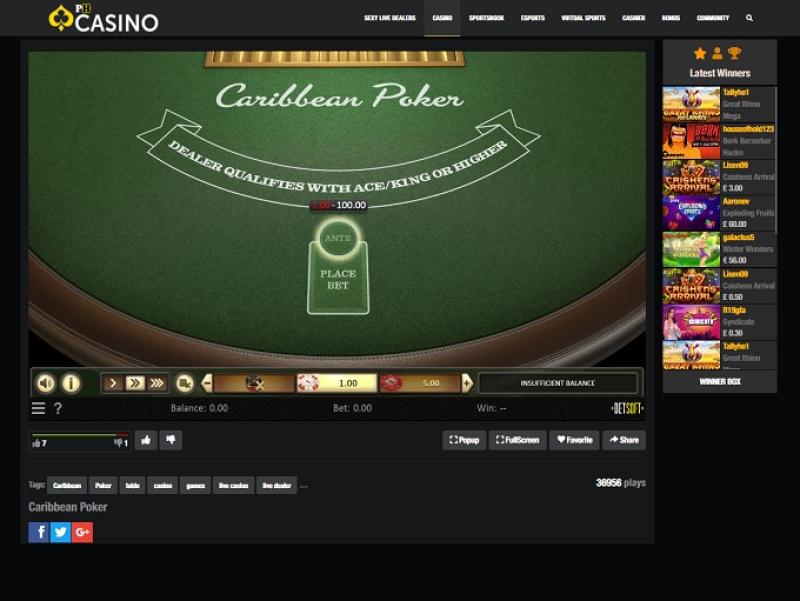Open the search icon in the top navigation
Screen dimensions: 800x601
749,18
